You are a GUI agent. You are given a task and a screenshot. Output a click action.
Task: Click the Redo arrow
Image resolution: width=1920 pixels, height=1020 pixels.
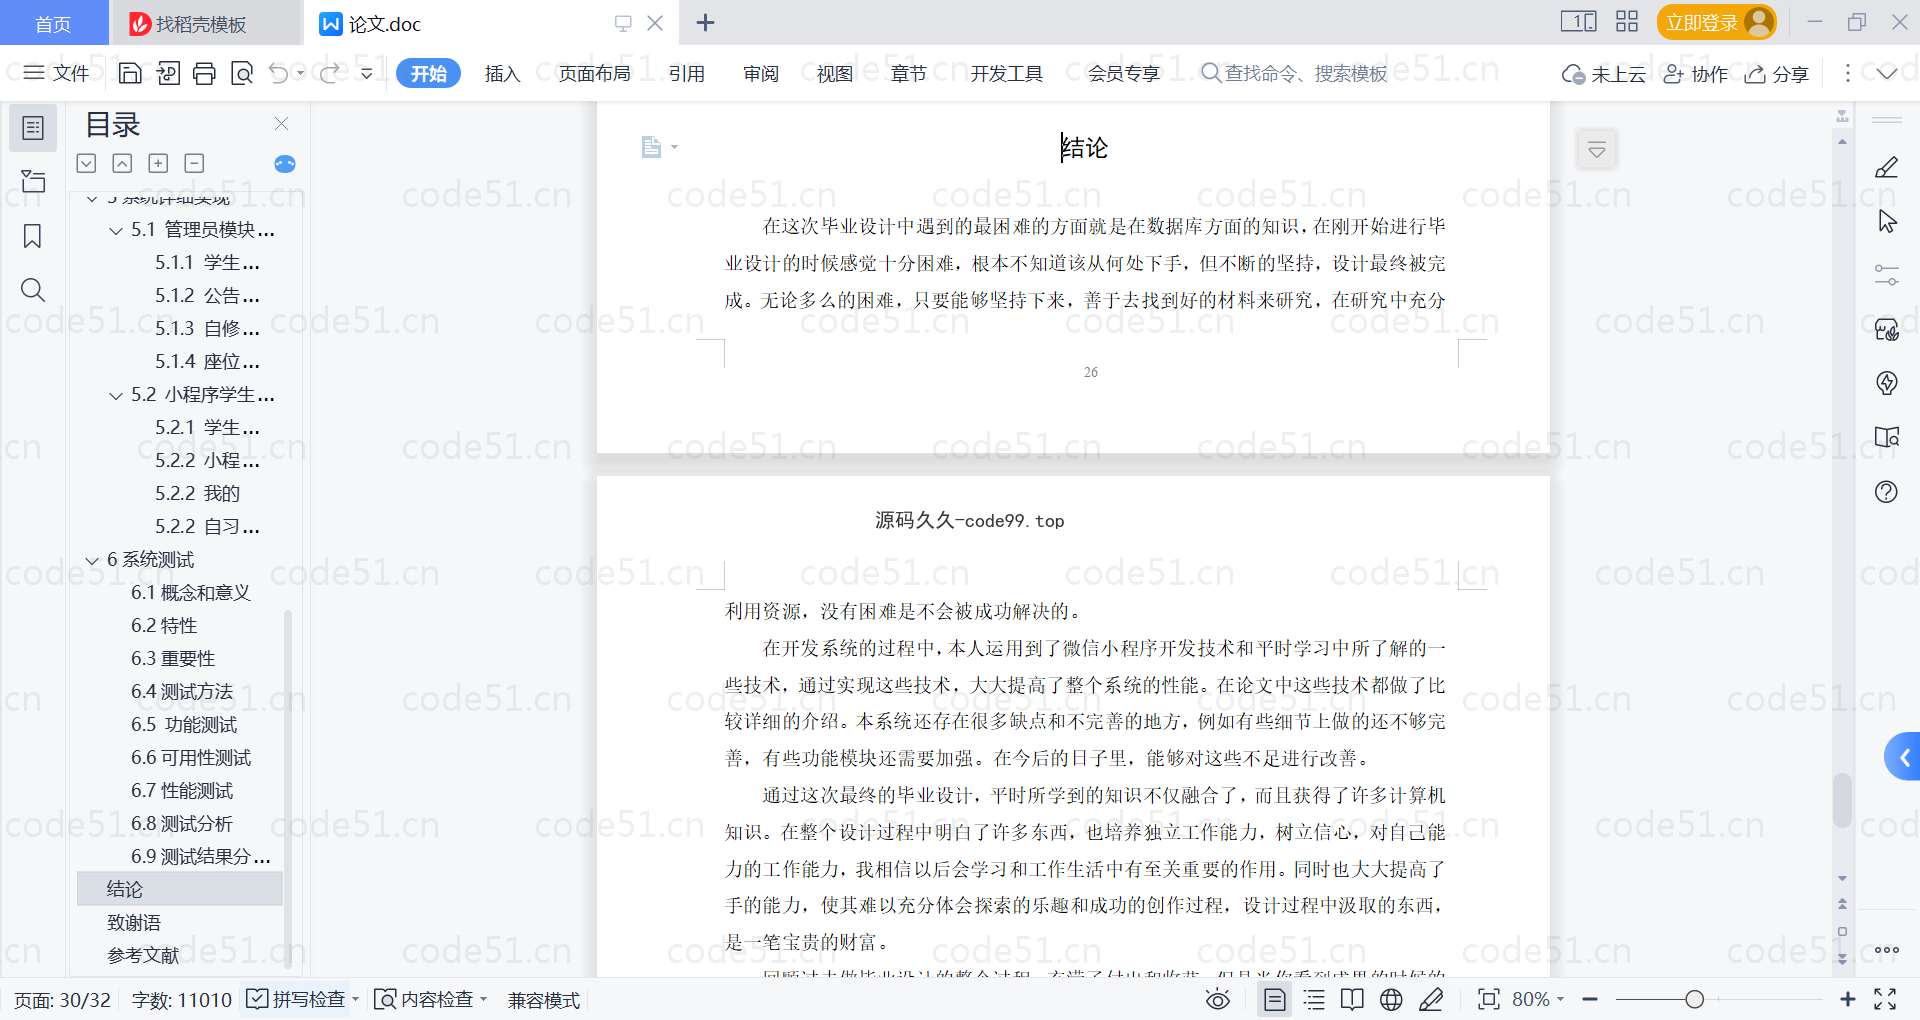click(330, 73)
